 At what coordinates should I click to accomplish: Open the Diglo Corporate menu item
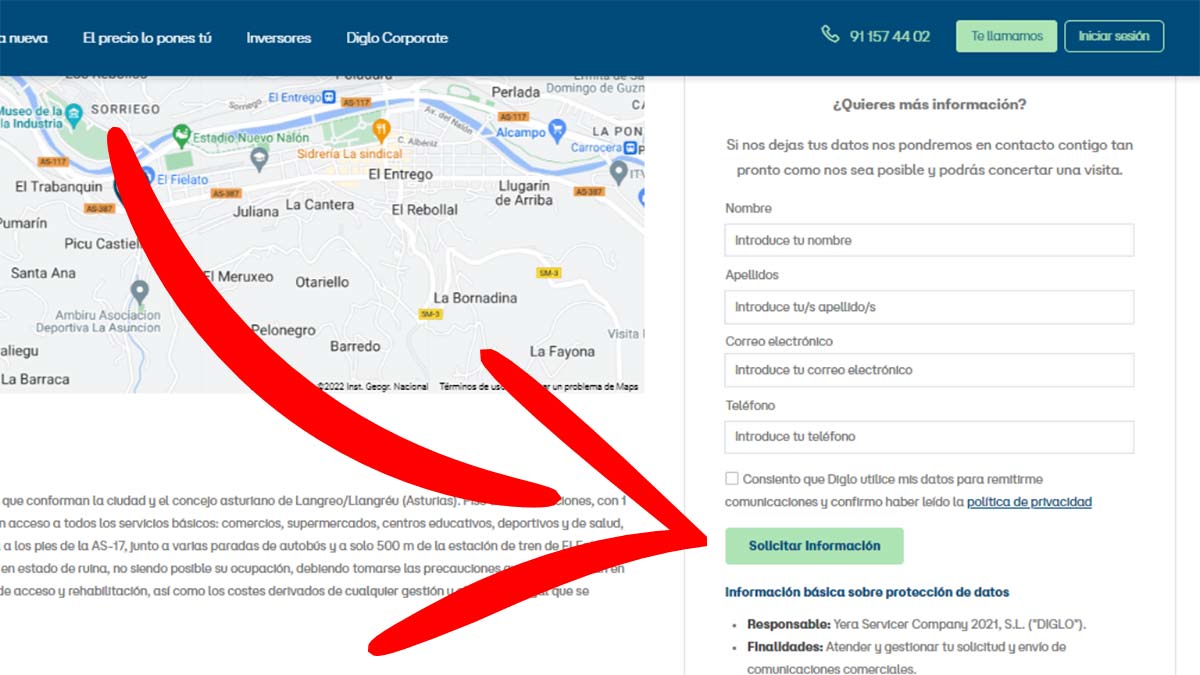pyautogui.click(x=397, y=38)
